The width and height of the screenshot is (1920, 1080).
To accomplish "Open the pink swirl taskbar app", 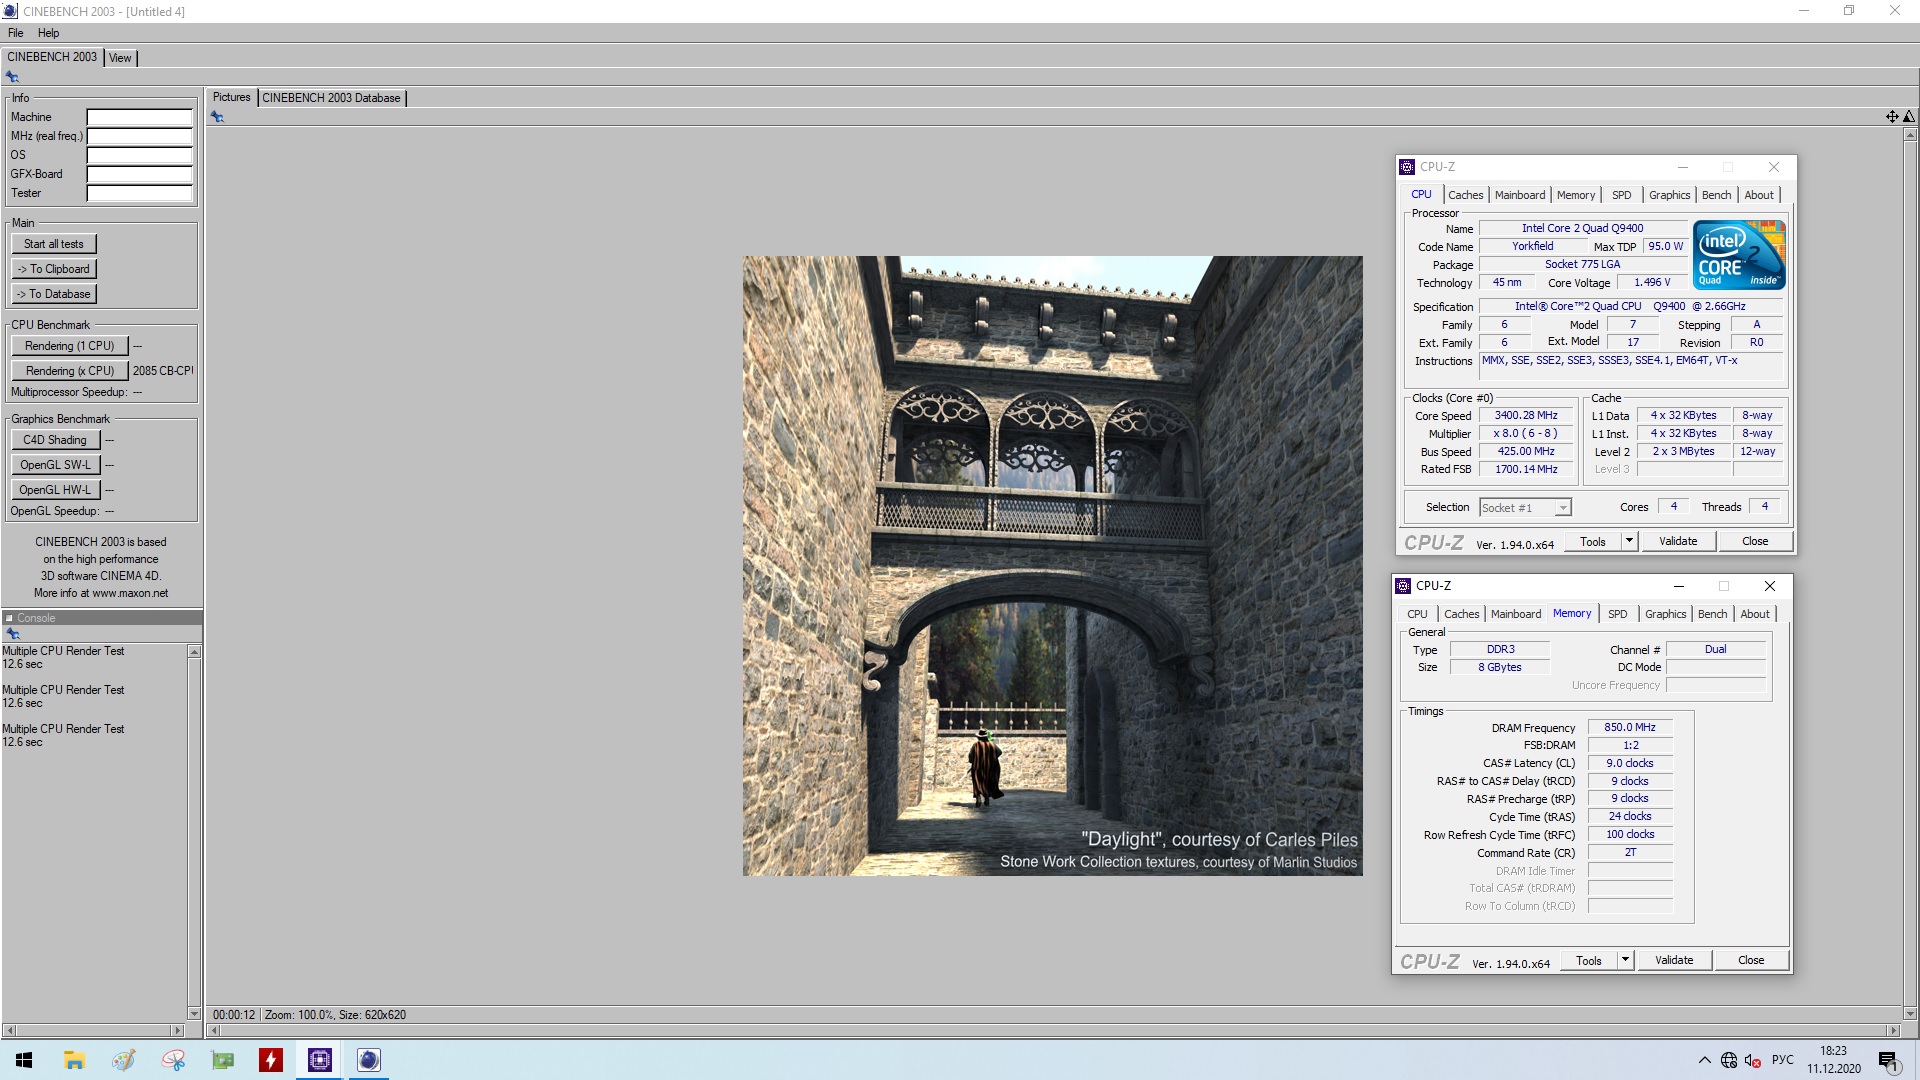I will 173,1060.
